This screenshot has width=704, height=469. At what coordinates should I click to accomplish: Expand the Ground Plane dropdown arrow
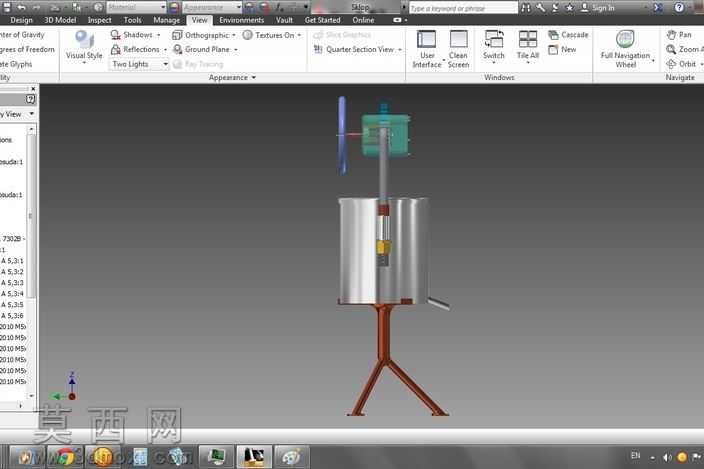click(x=236, y=50)
